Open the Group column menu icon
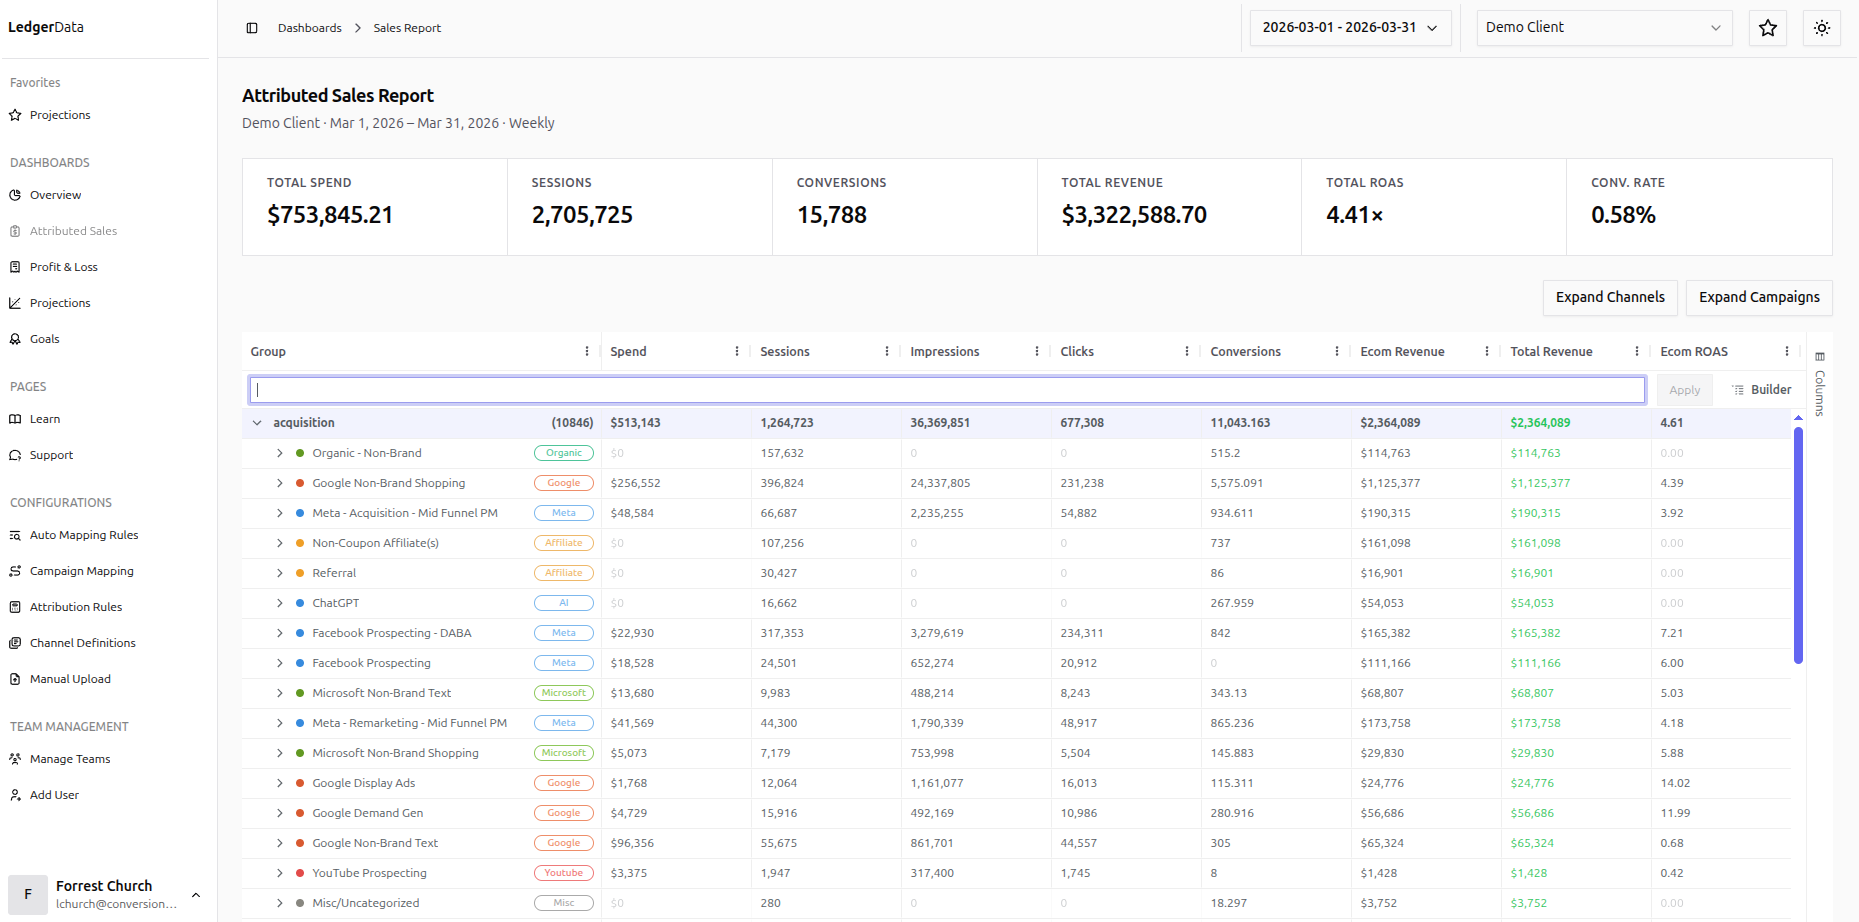1859x922 pixels. (x=587, y=352)
